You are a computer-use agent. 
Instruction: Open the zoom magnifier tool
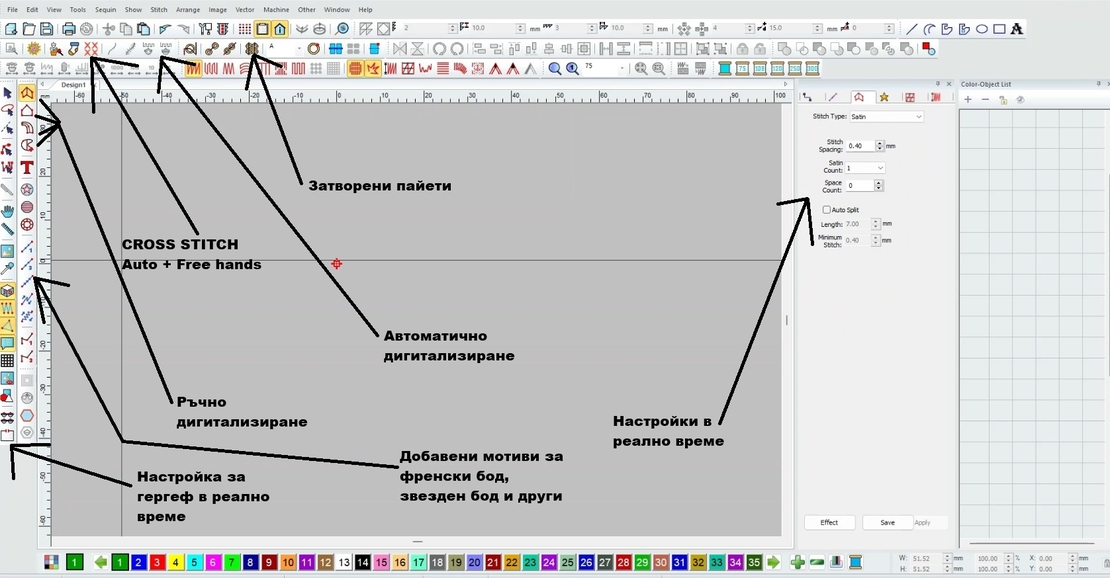tap(555, 69)
